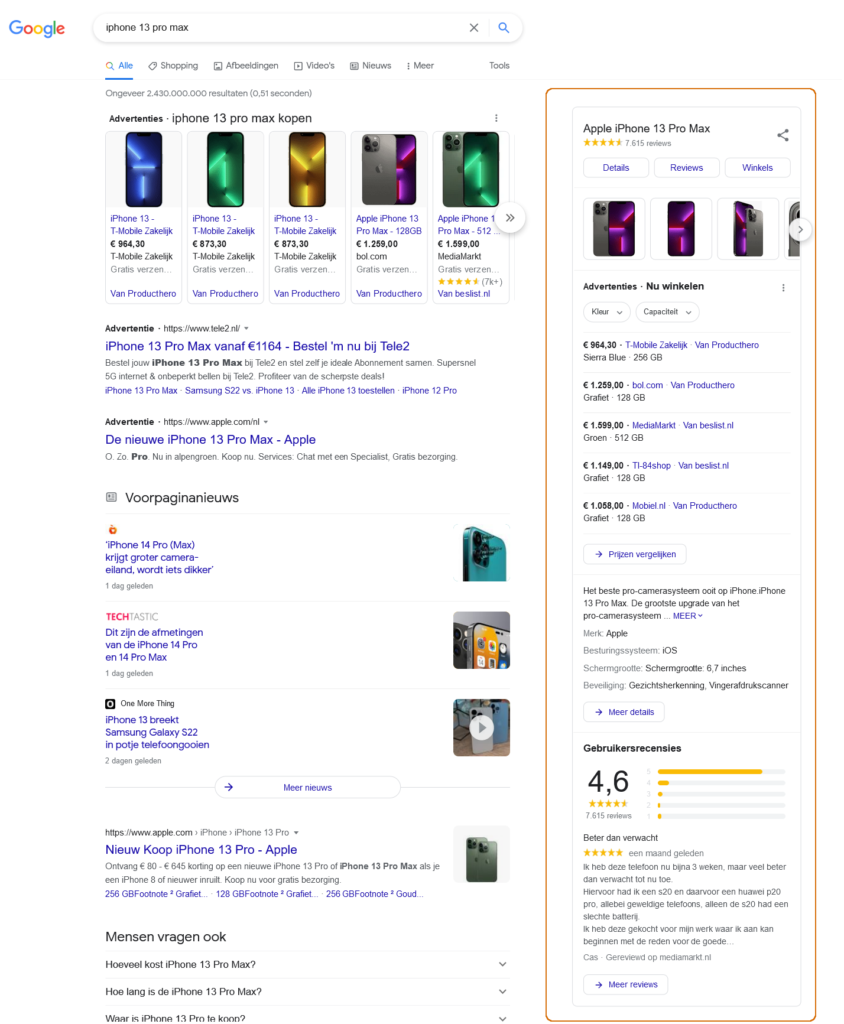
Task: Click the double-arrow to show more shopping ads
Action: pyautogui.click(x=510, y=218)
